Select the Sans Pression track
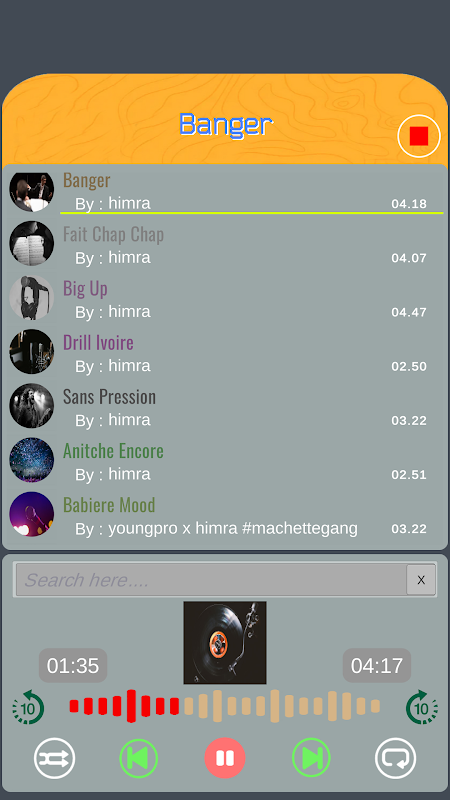 click(x=225, y=408)
